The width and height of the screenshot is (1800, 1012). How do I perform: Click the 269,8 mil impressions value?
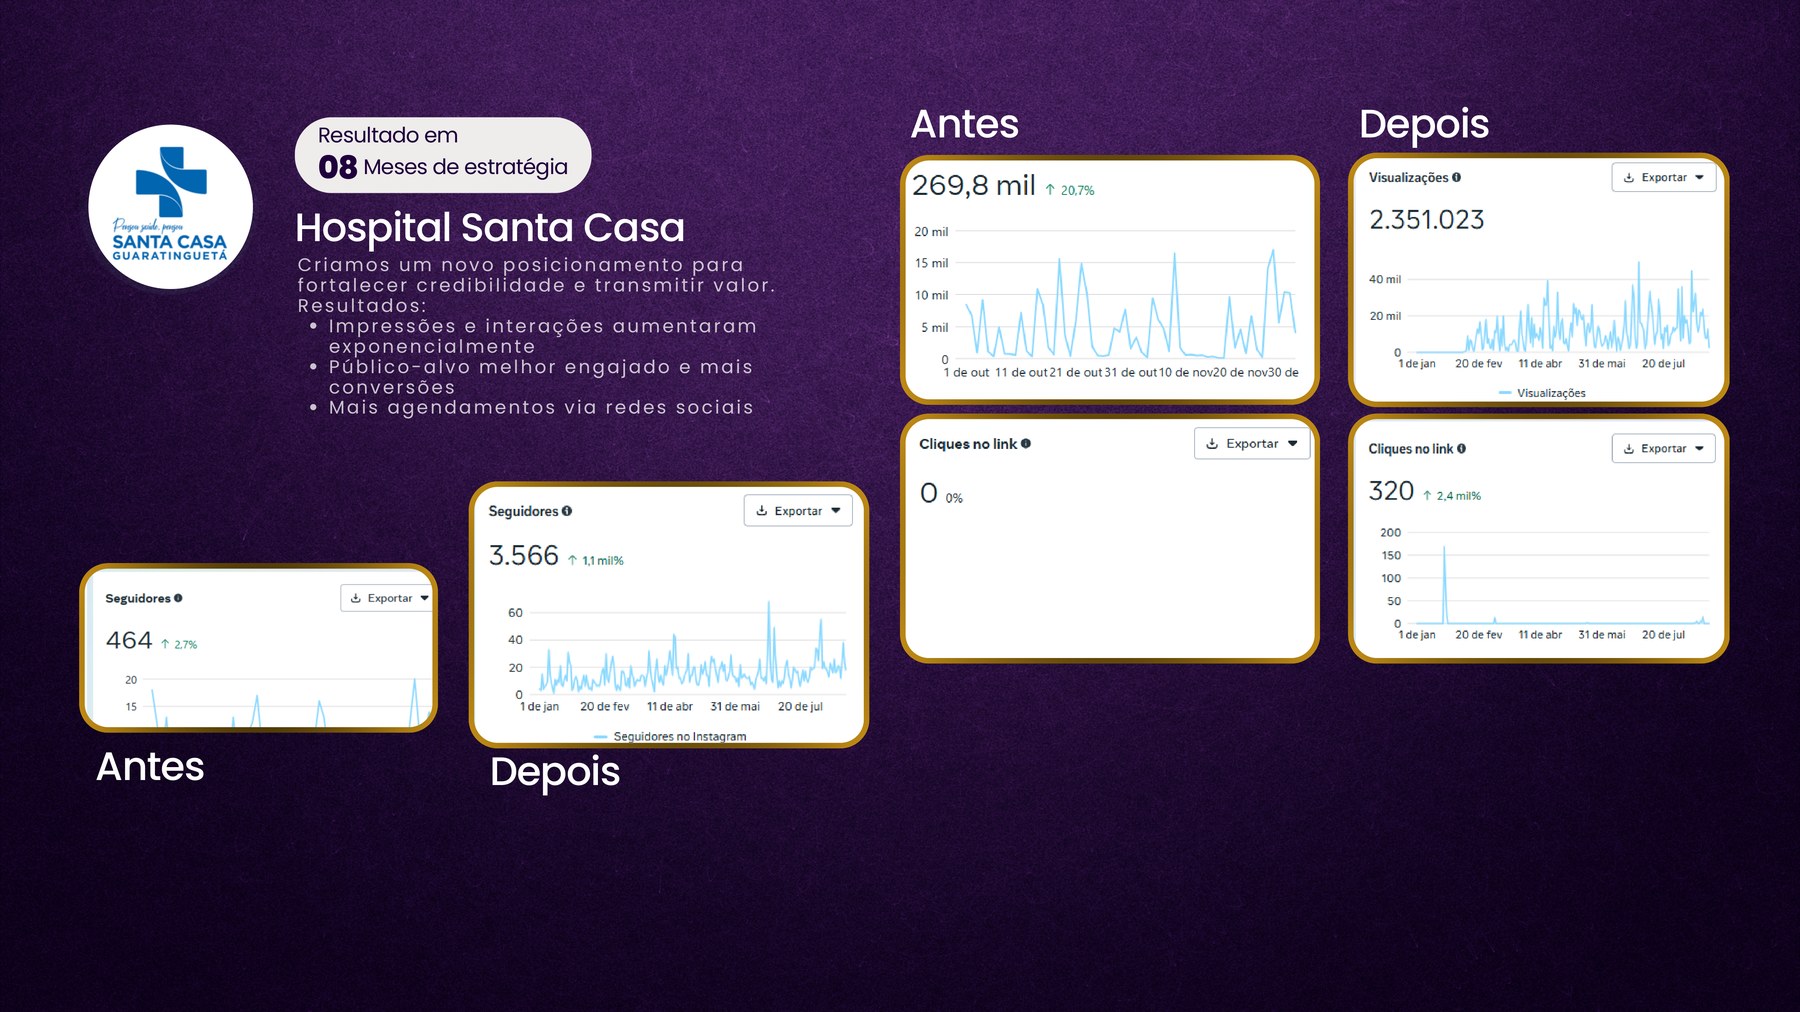(x=973, y=186)
